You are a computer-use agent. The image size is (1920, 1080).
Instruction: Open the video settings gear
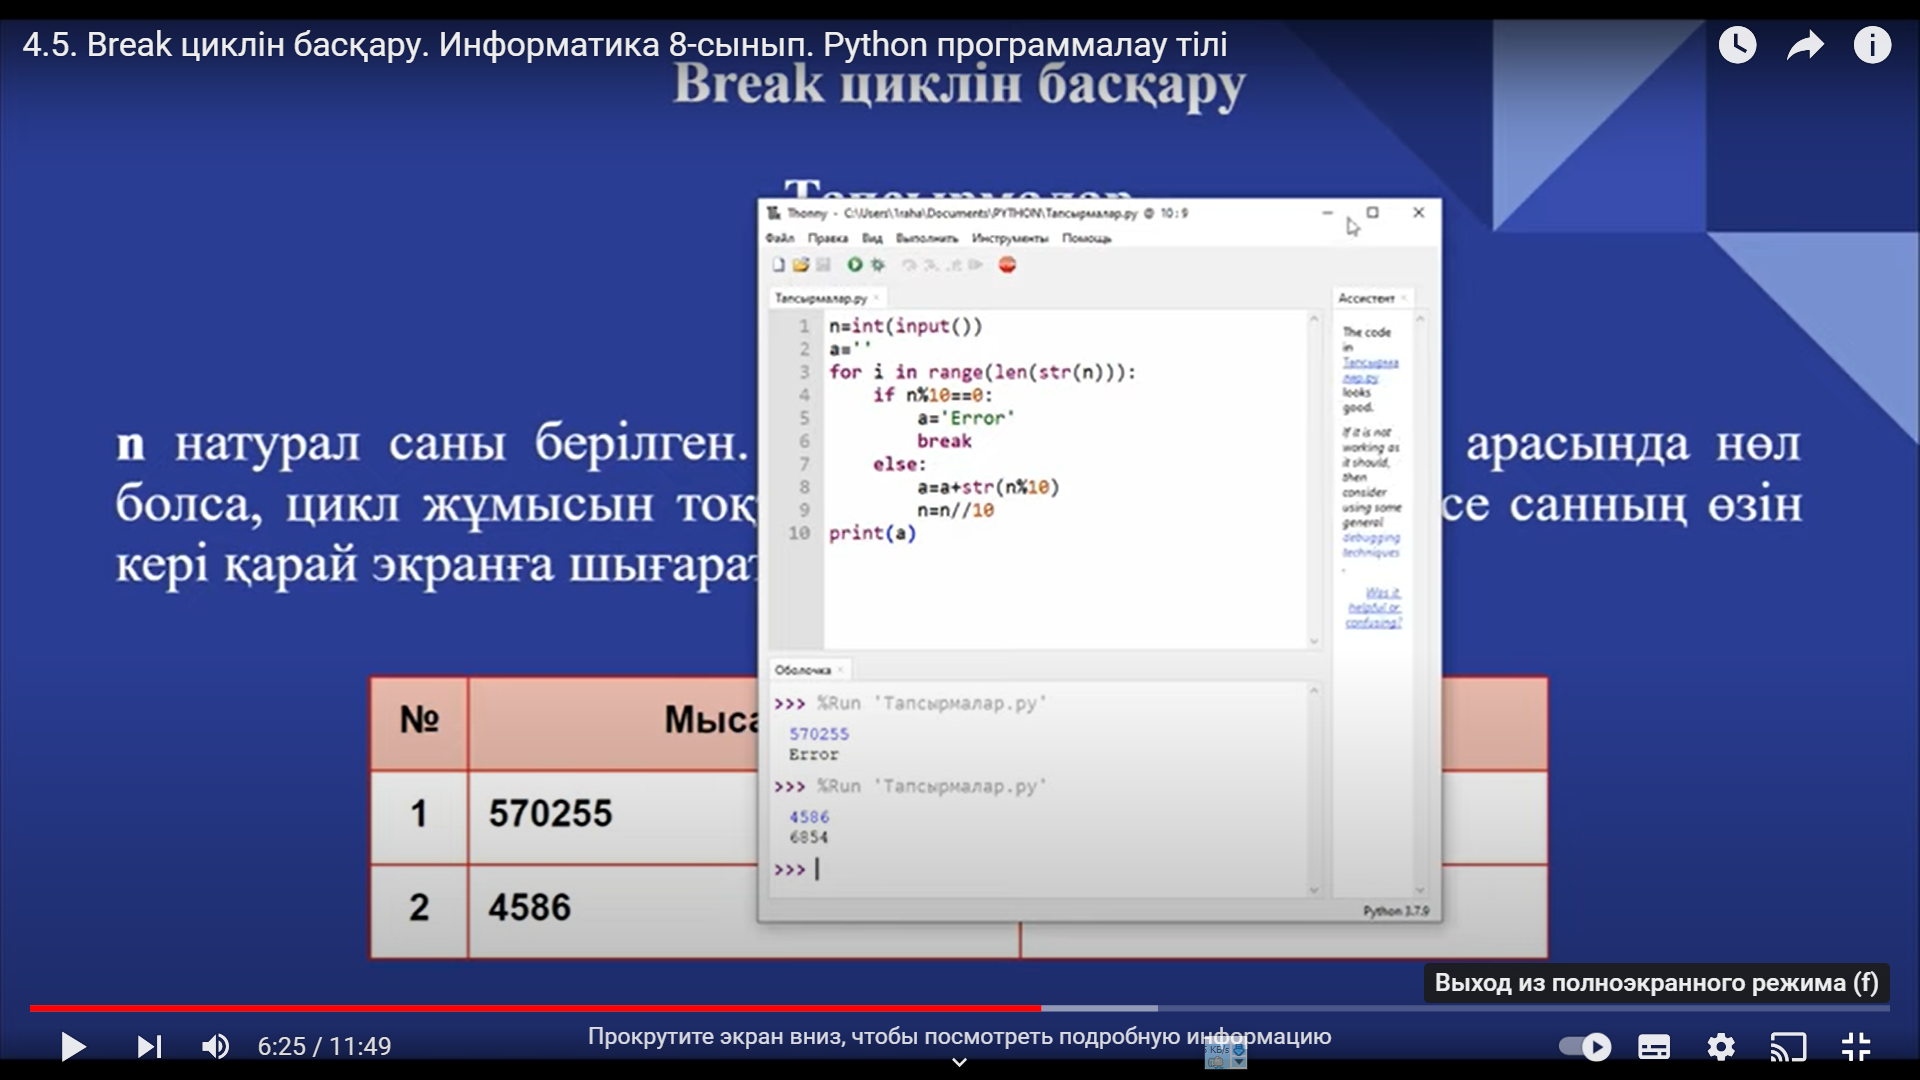click(x=1721, y=1046)
